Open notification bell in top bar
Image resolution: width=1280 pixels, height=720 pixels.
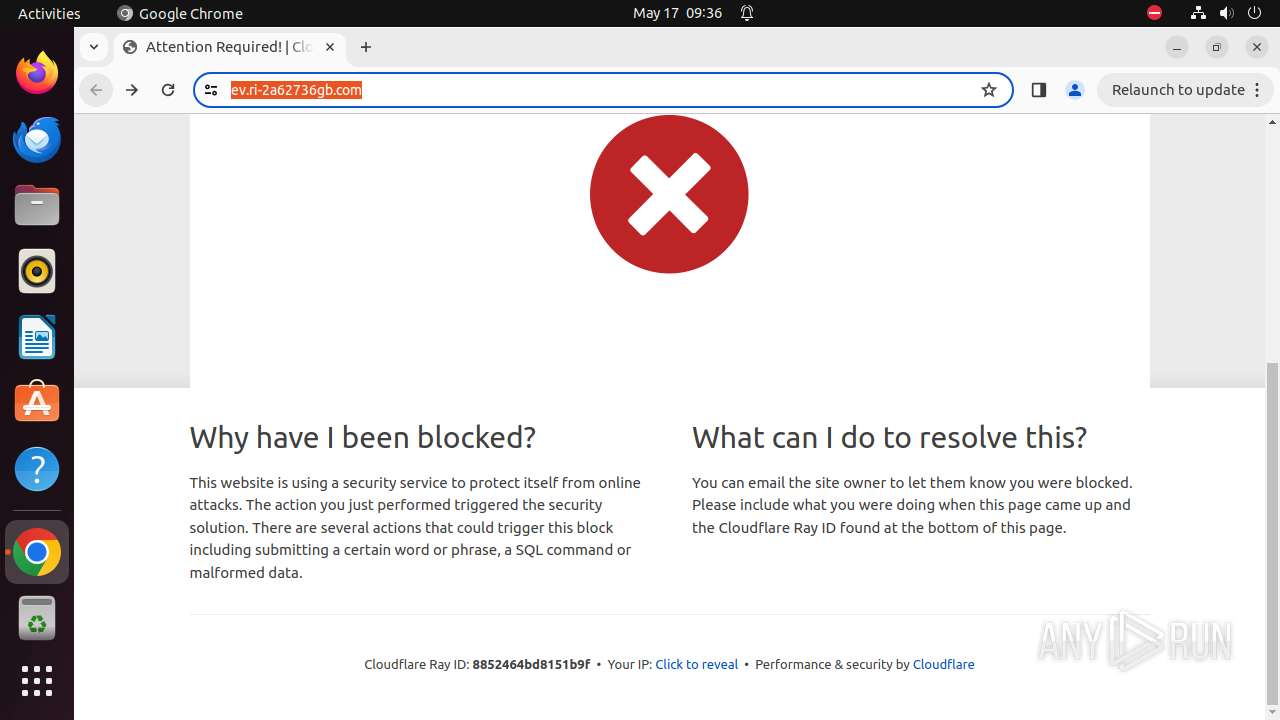[747, 13]
